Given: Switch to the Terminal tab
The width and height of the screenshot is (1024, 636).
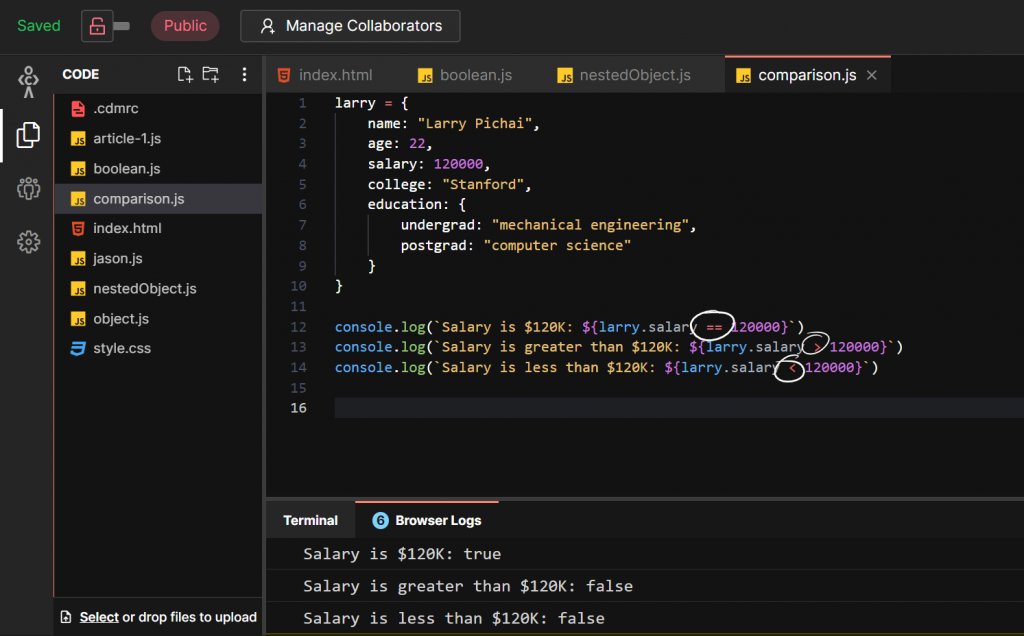Looking at the screenshot, I should (x=310, y=520).
